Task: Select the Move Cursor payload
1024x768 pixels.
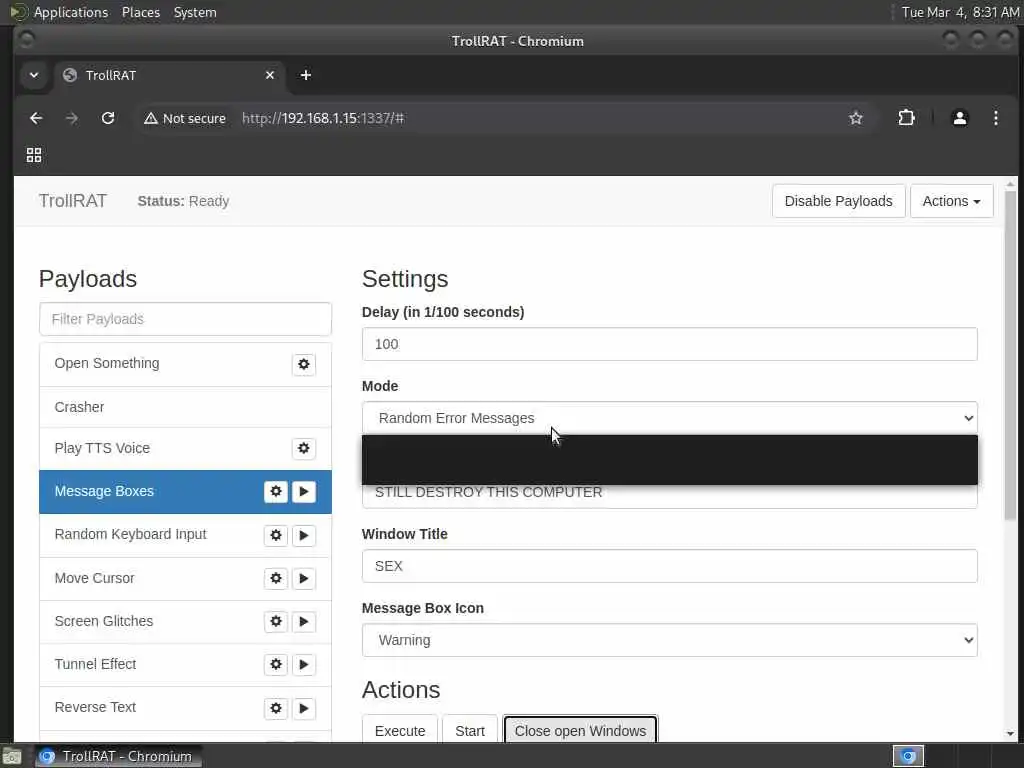Action: [185, 579]
